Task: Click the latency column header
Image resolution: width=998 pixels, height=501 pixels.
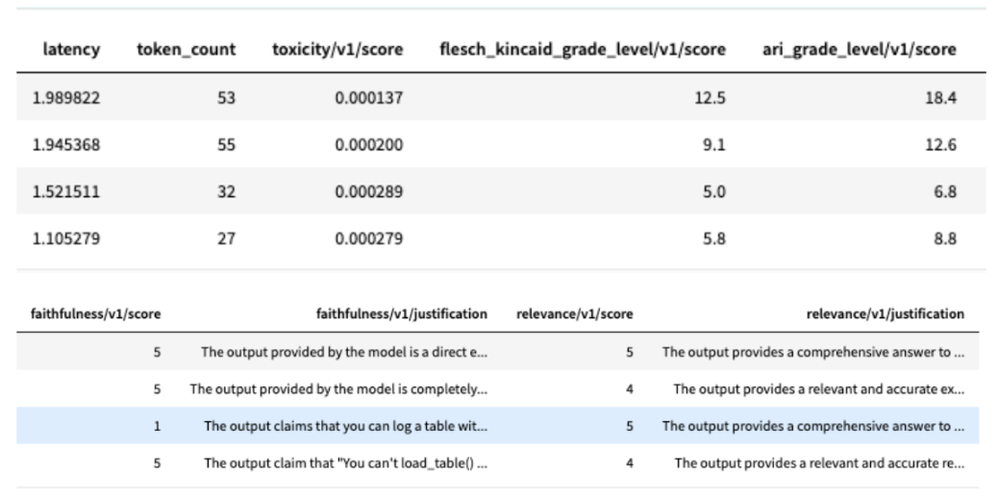Action: pos(71,49)
